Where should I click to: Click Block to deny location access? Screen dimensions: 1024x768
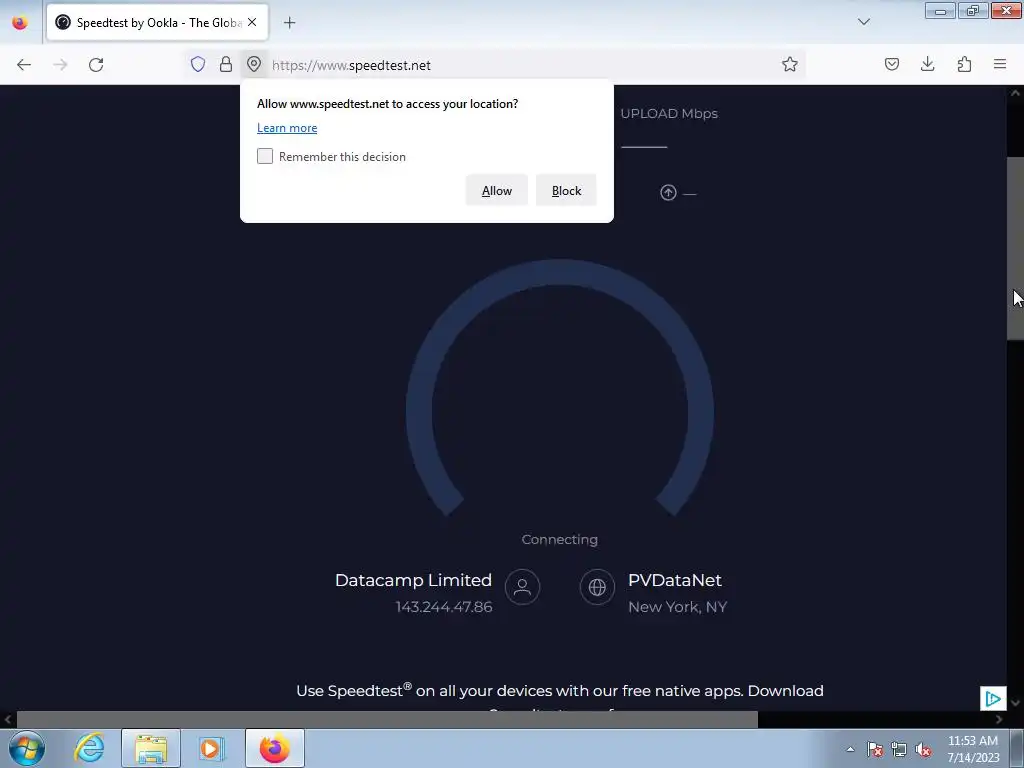coord(566,191)
